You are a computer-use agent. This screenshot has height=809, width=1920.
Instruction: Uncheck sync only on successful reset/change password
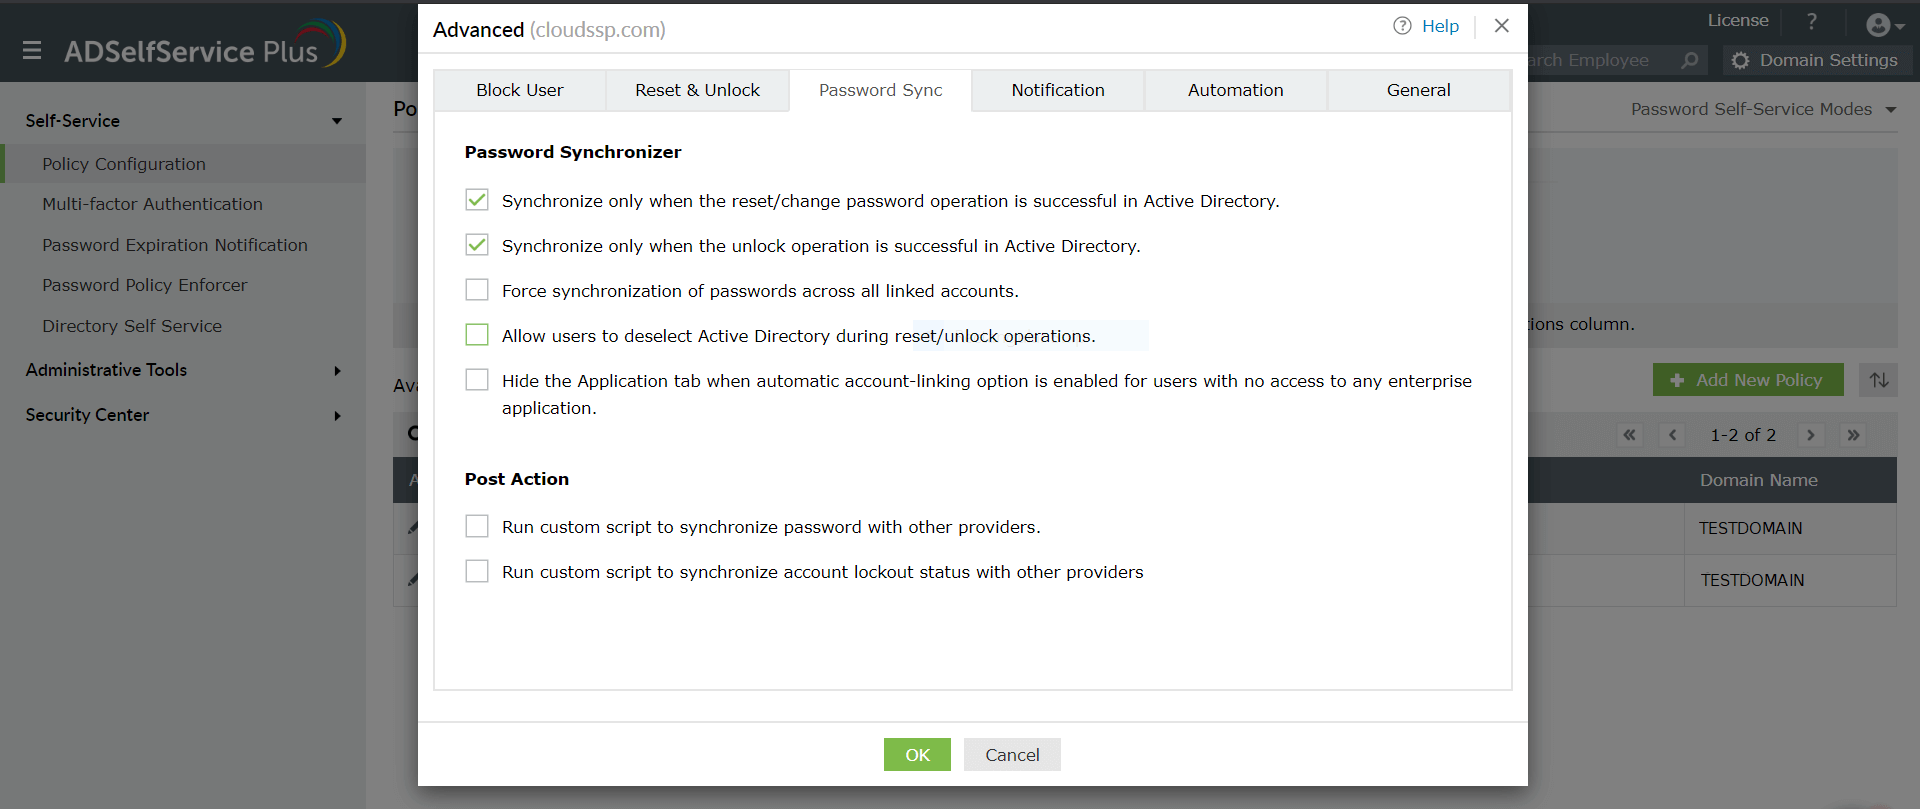tap(477, 200)
